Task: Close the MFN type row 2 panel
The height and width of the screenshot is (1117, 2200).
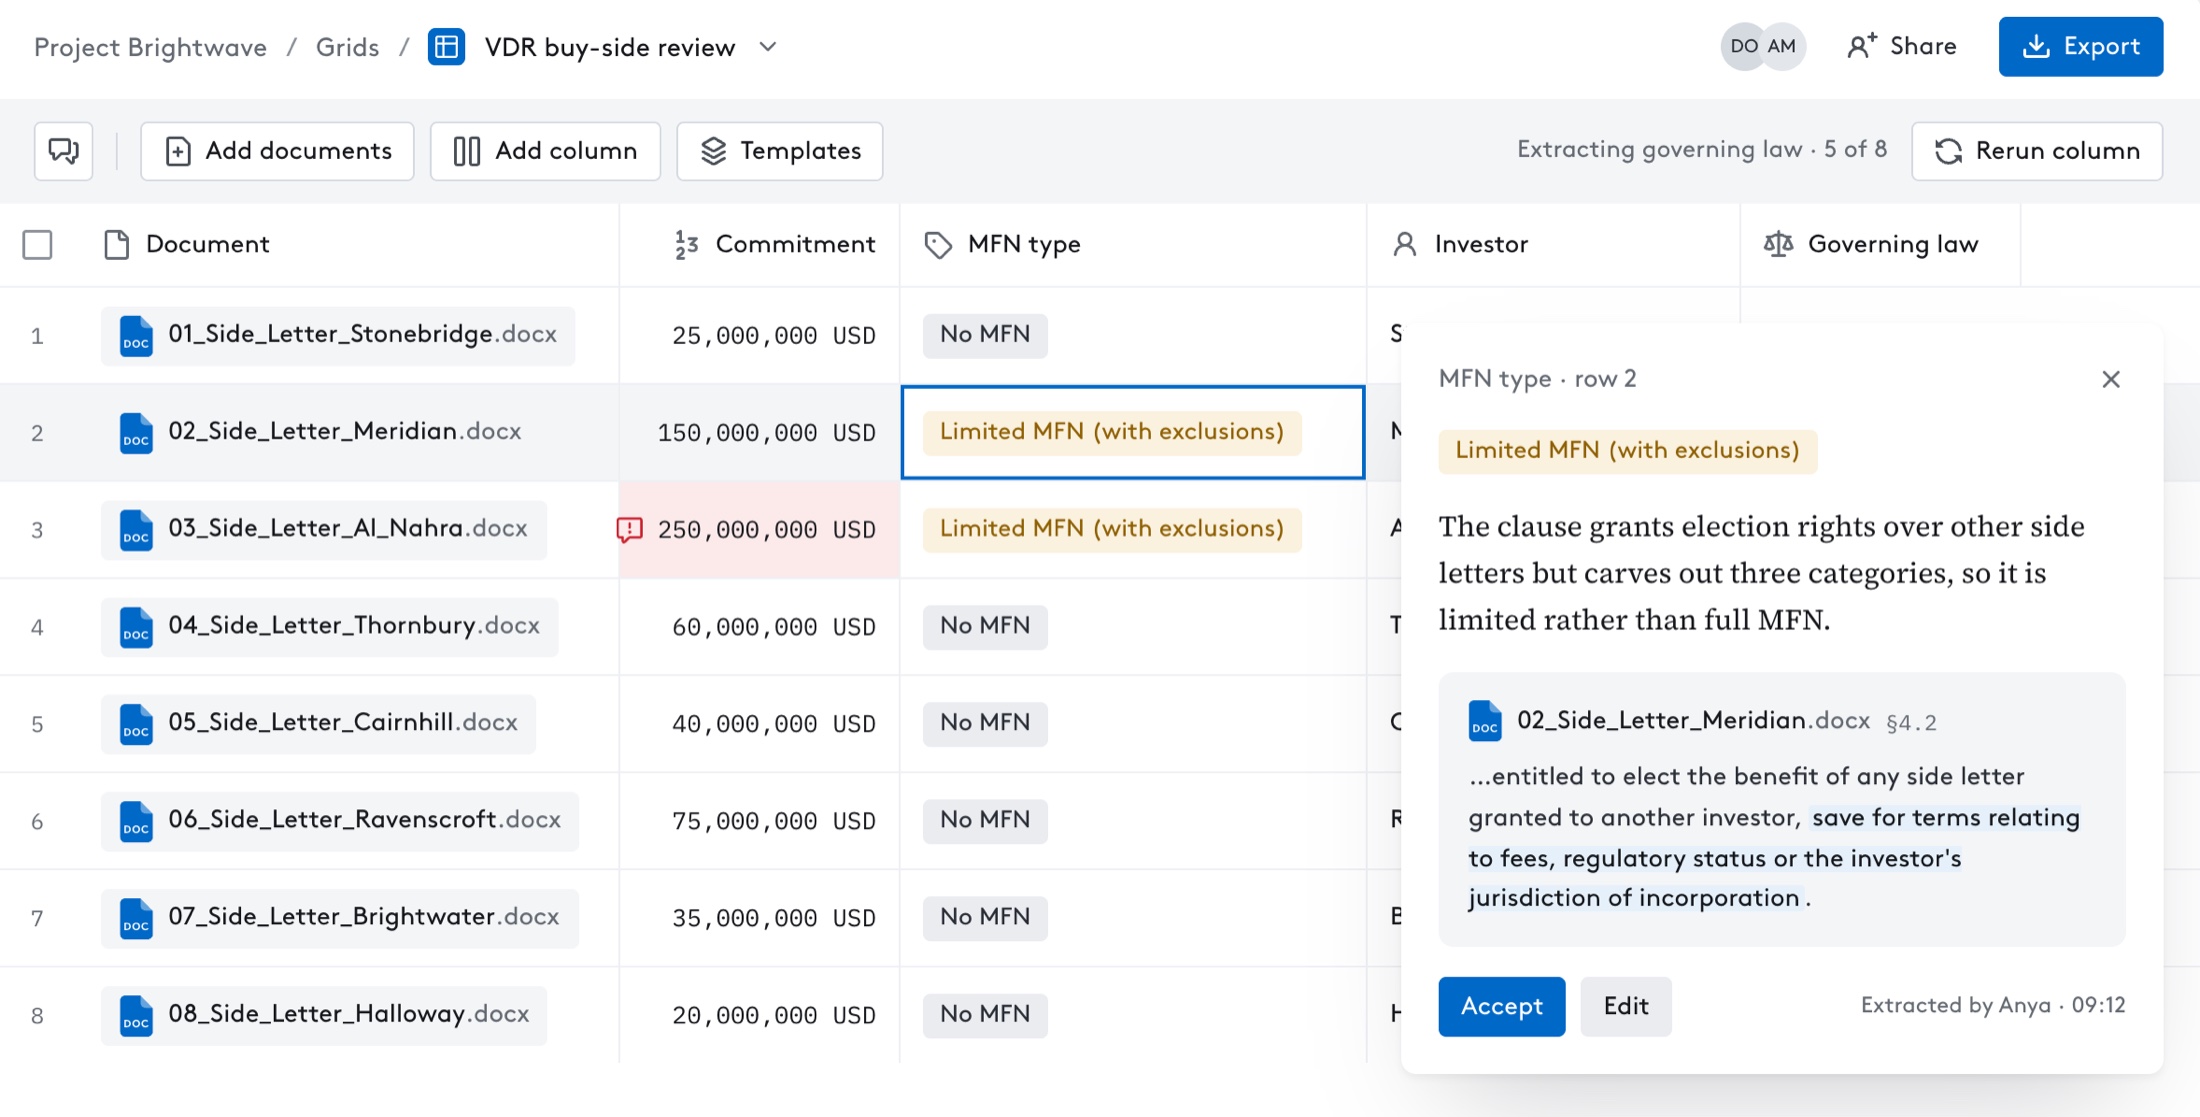Action: pos(2111,379)
